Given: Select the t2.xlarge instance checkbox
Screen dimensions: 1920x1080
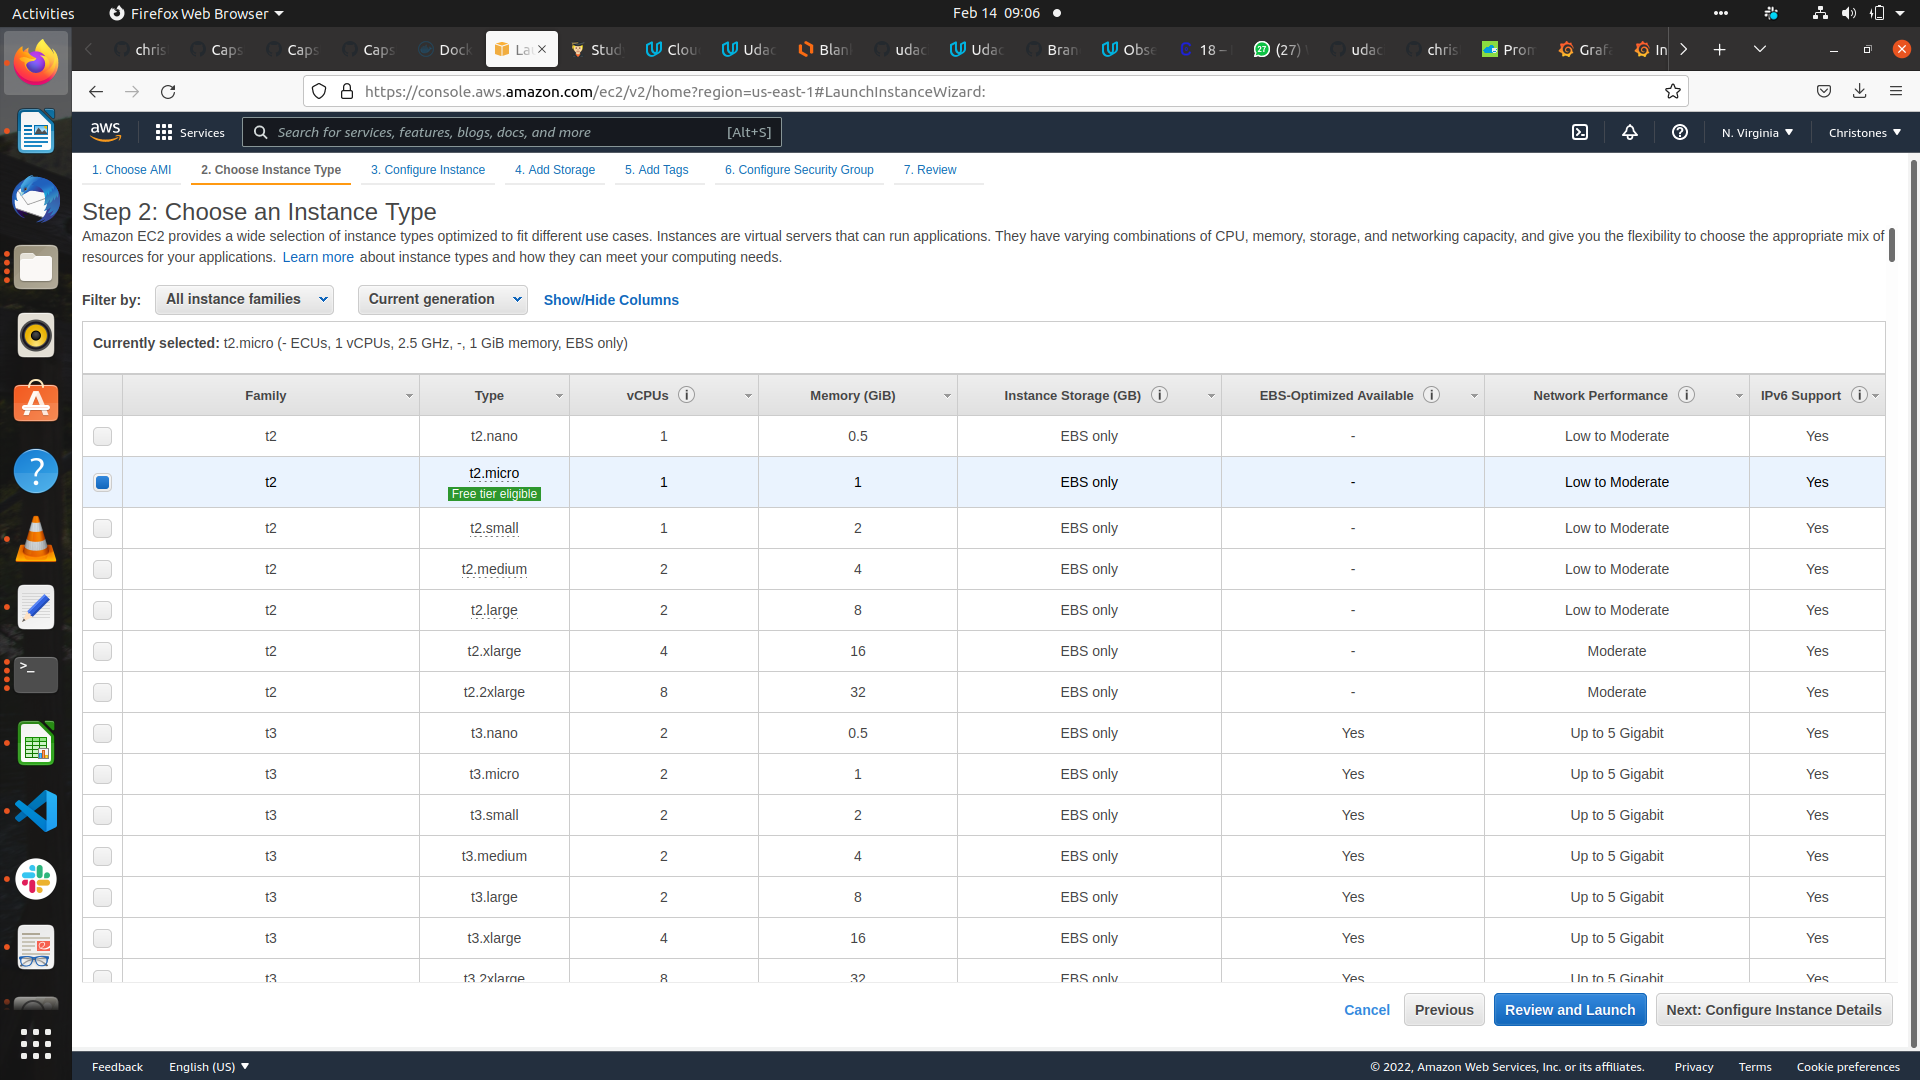Looking at the screenshot, I should (x=102, y=651).
